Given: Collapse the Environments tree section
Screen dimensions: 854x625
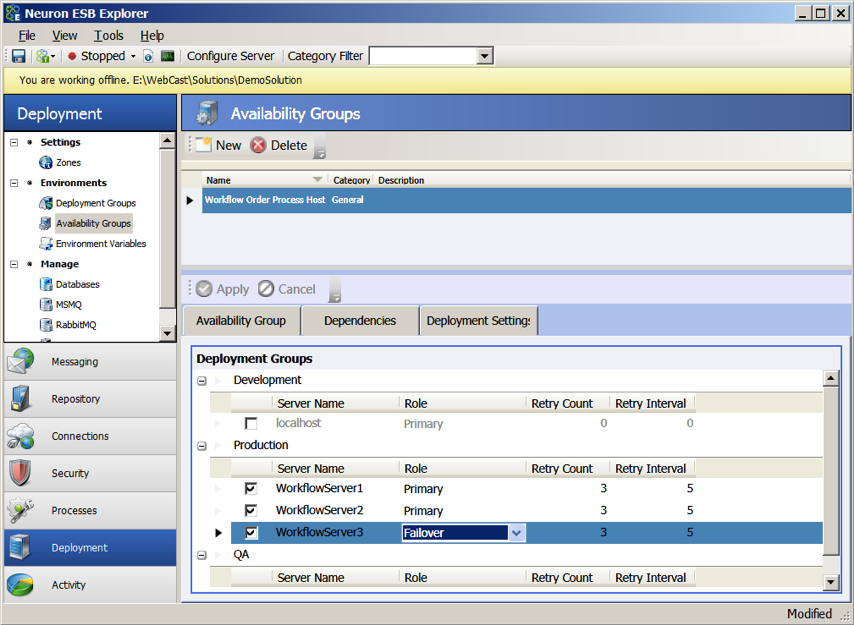Looking at the screenshot, I should point(14,183).
